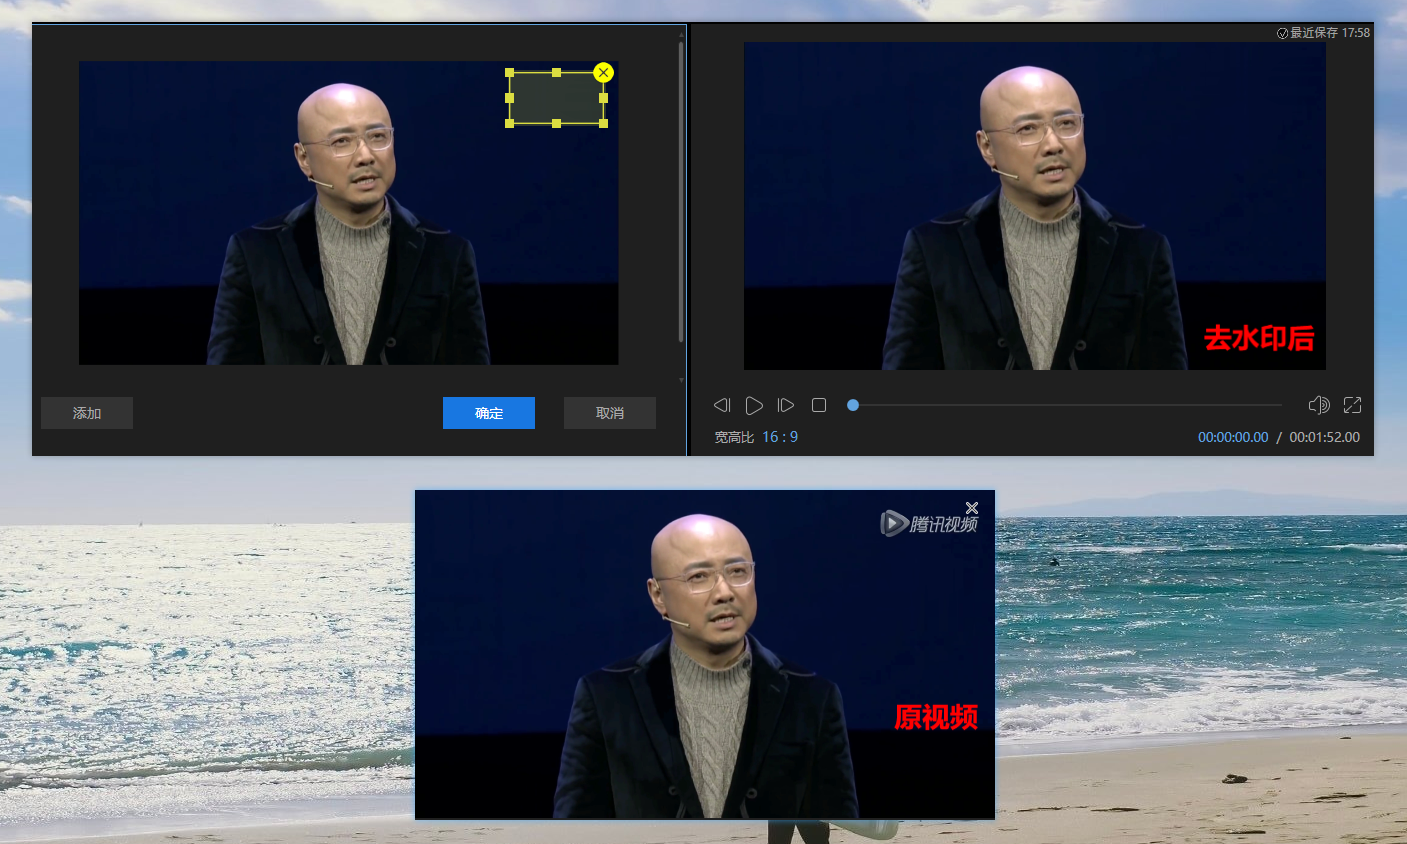Remove the yellow watermark selection box
The height and width of the screenshot is (844, 1407).
coord(603,72)
